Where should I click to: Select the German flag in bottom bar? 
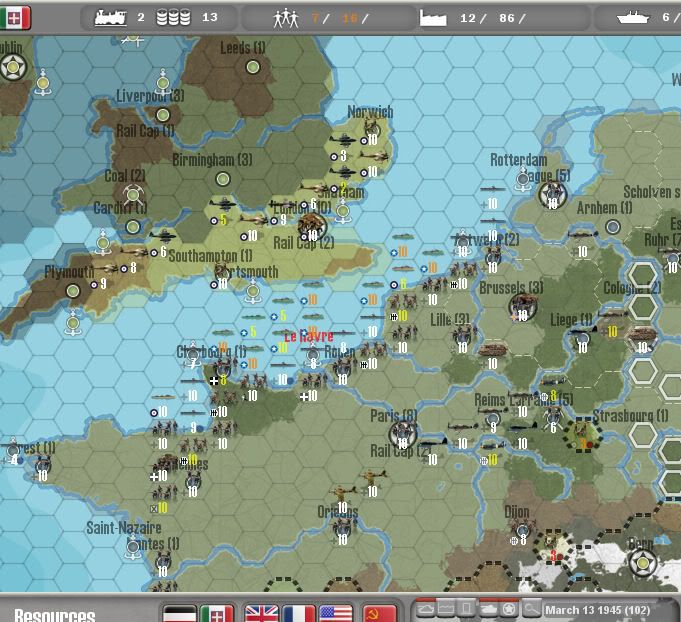pos(180,612)
